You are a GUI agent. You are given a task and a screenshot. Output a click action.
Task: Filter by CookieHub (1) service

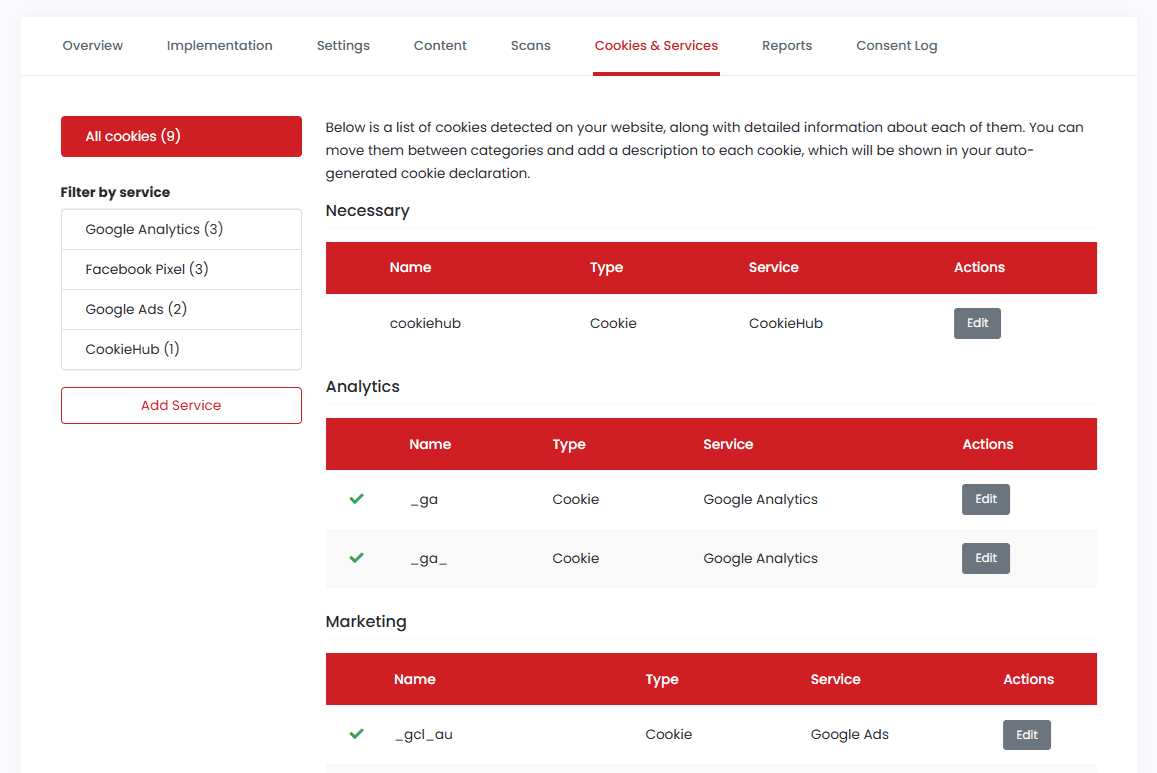(x=181, y=349)
